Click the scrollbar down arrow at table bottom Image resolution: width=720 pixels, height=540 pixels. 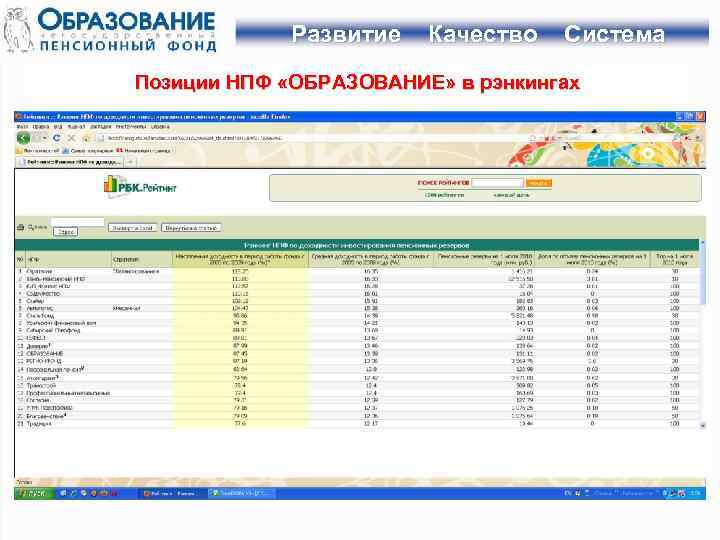click(702, 426)
